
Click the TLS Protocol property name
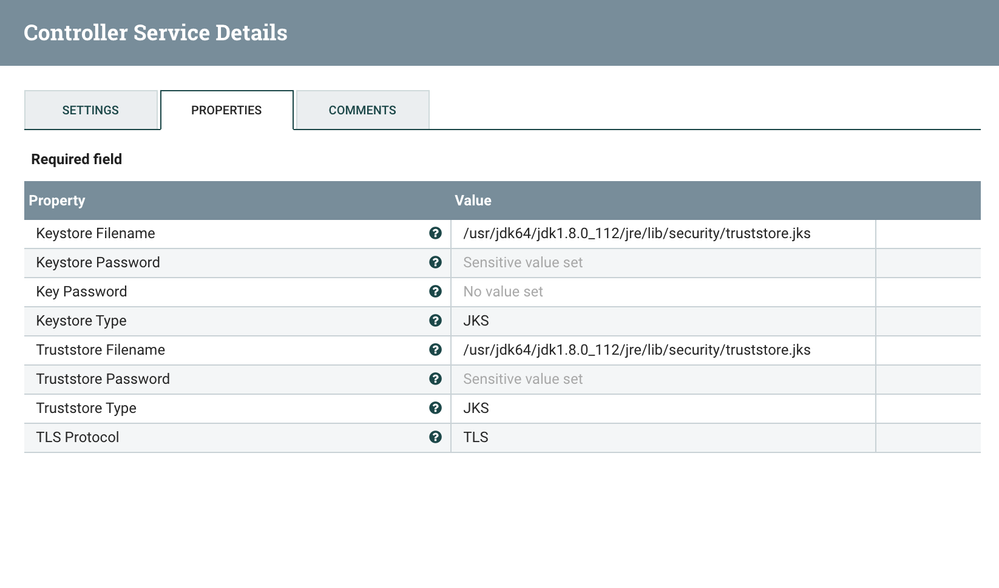pos(77,437)
